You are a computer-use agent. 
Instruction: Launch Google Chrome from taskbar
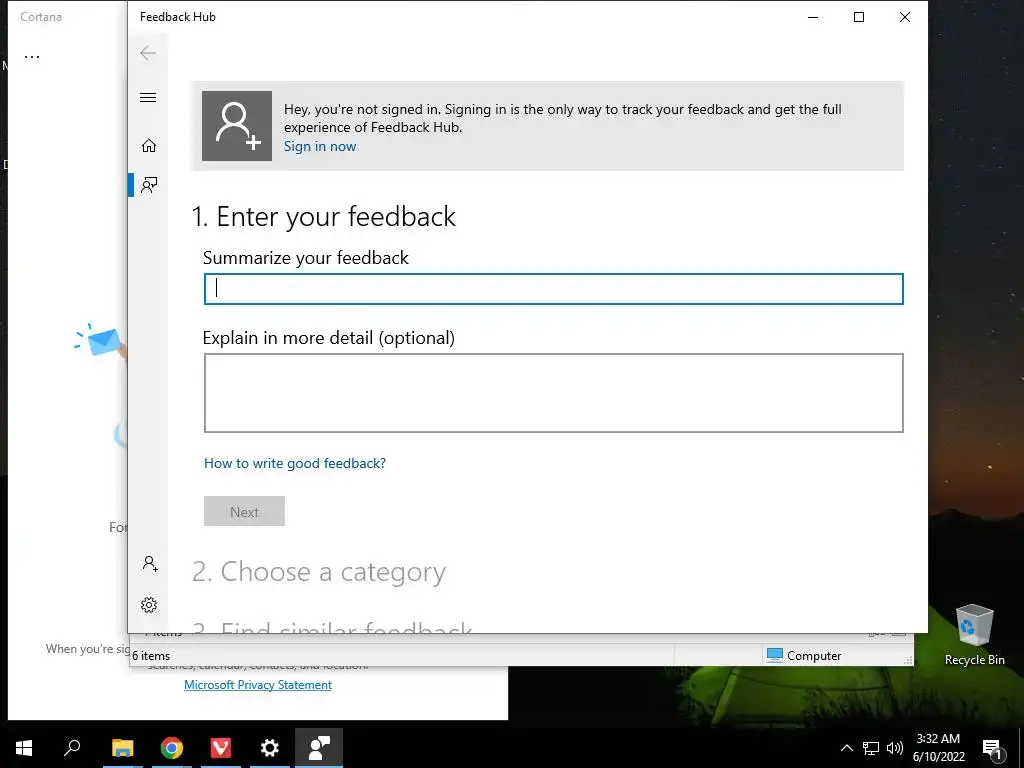(172, 748)
